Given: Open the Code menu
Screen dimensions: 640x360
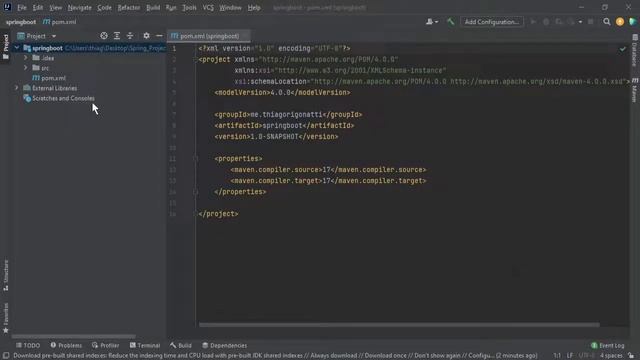Looking at the screenshot, I should [104, 8].
